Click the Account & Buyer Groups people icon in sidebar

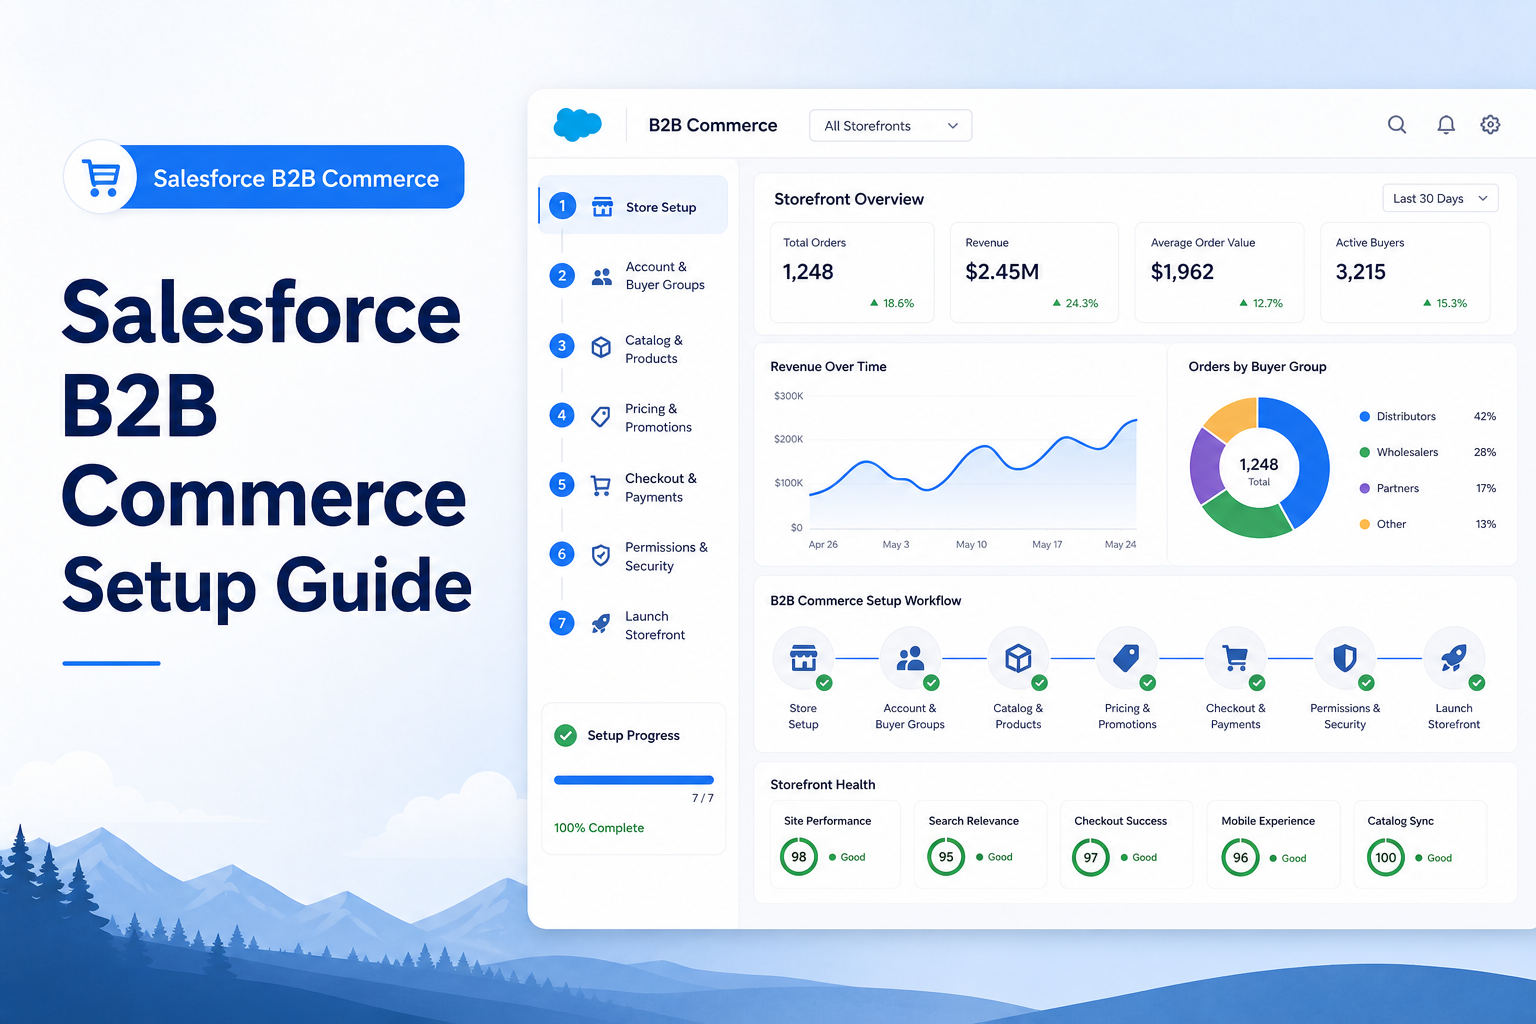(x=601, y=277)
